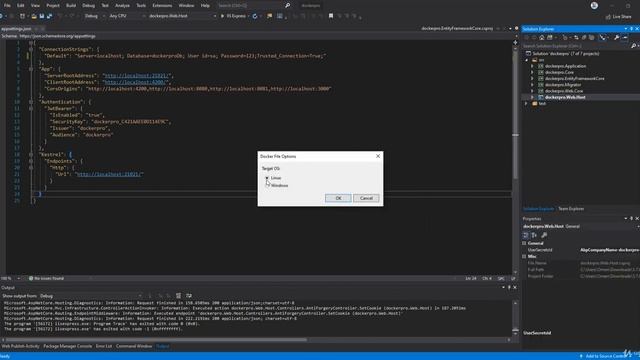
Task: Confirm Docker File Options with OK
Action: pyautogui.click(x=338, y=198)
